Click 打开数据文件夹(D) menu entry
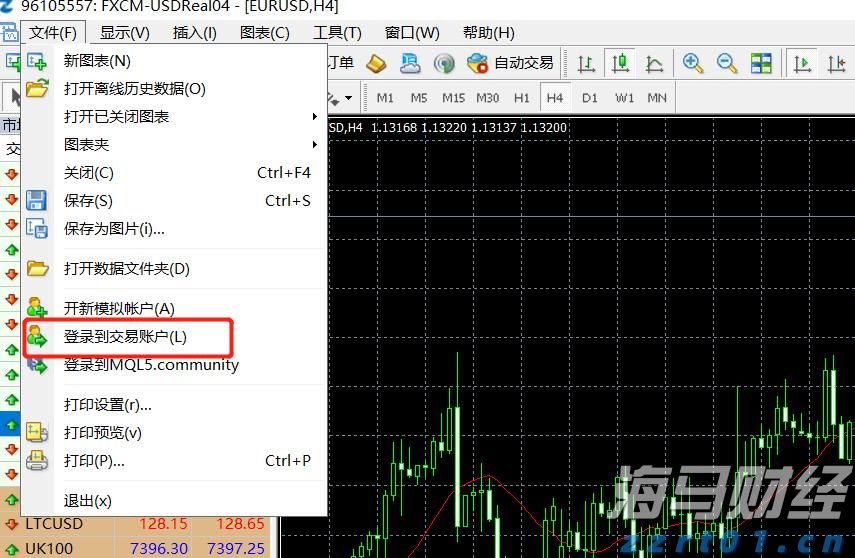The height and width of the screenshot is (558, 855). tap(126, 269)
